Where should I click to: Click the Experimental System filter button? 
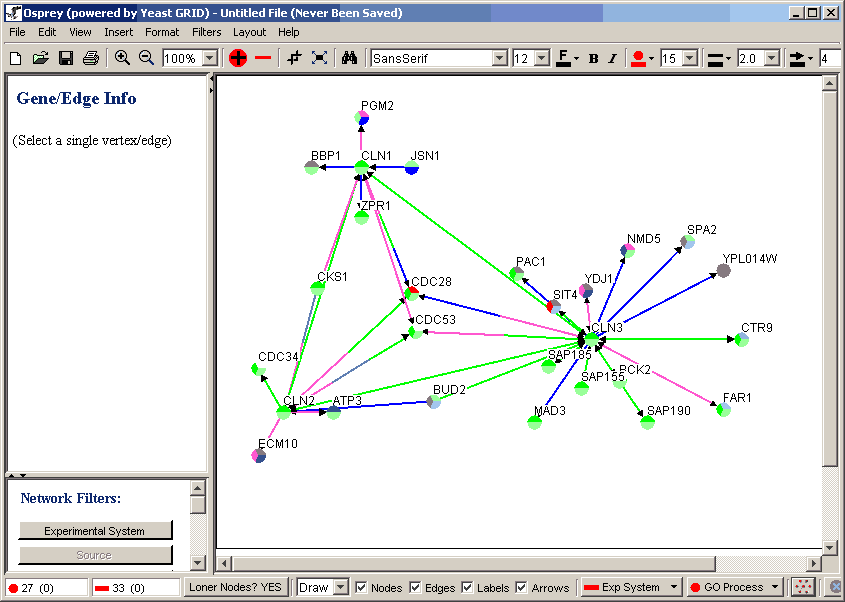click(x=94, y=531)
